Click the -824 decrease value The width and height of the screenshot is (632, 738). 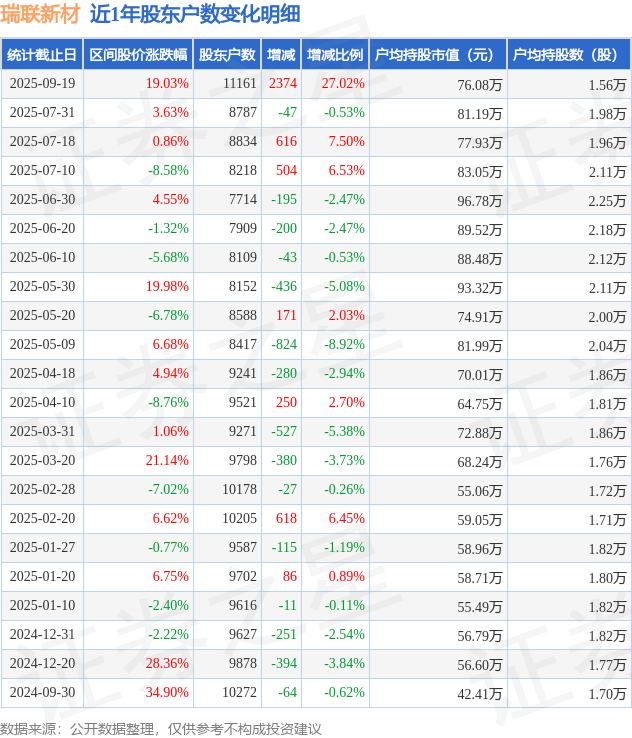tap(284, 345)
